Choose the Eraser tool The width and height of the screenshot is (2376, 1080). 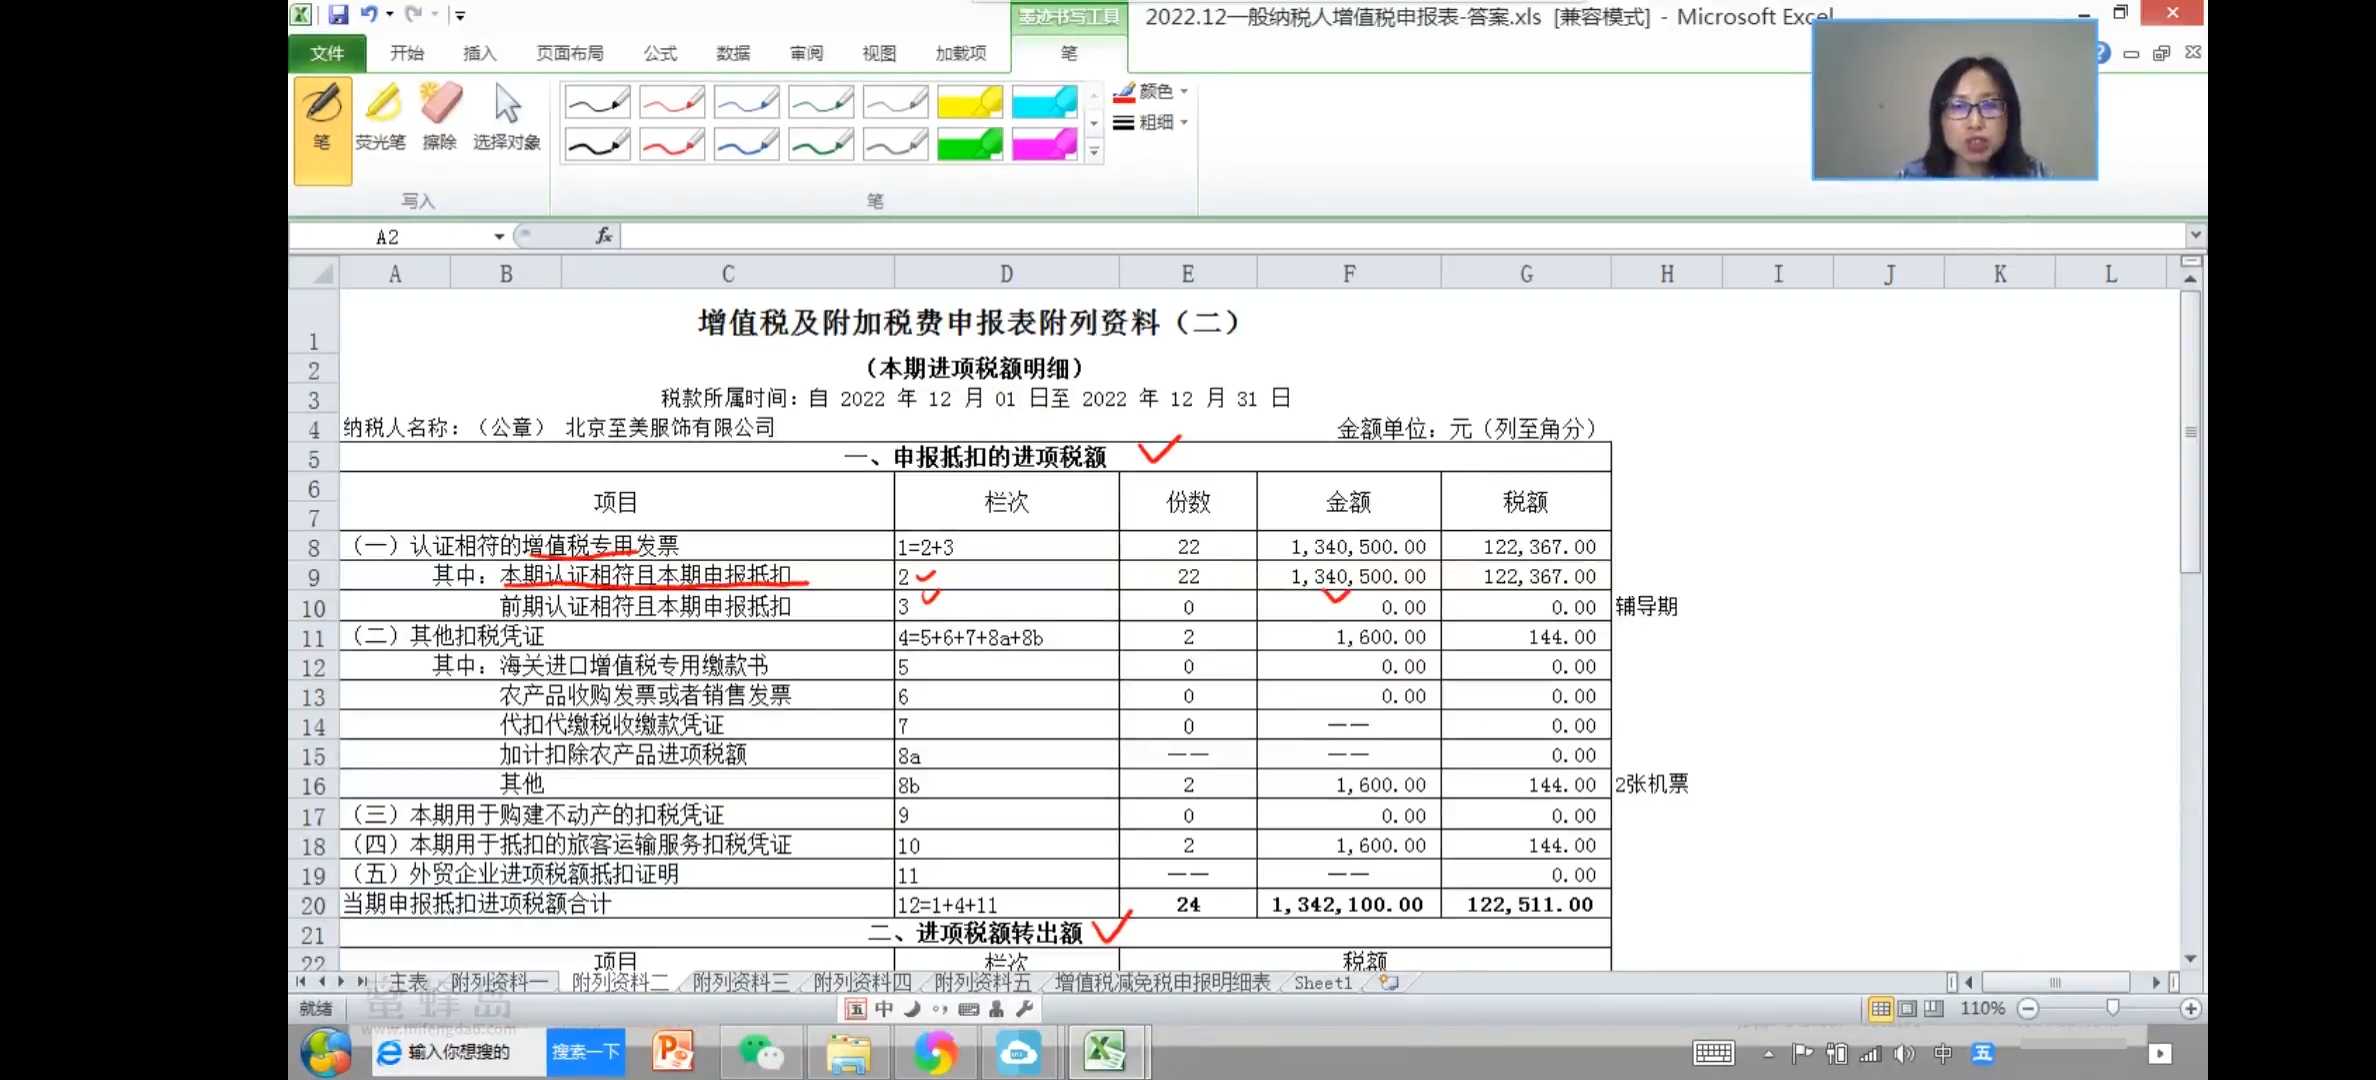[440, 118]
